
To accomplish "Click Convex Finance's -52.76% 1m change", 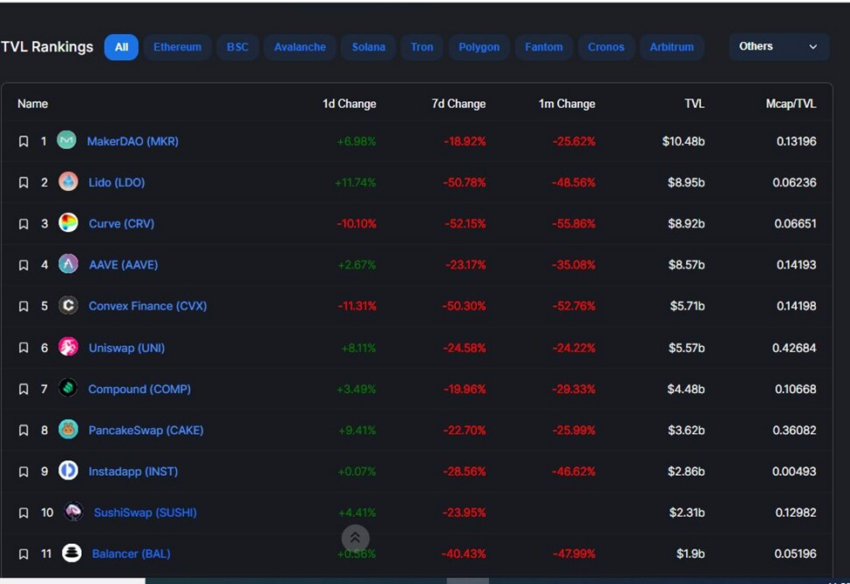I will 574,306.
